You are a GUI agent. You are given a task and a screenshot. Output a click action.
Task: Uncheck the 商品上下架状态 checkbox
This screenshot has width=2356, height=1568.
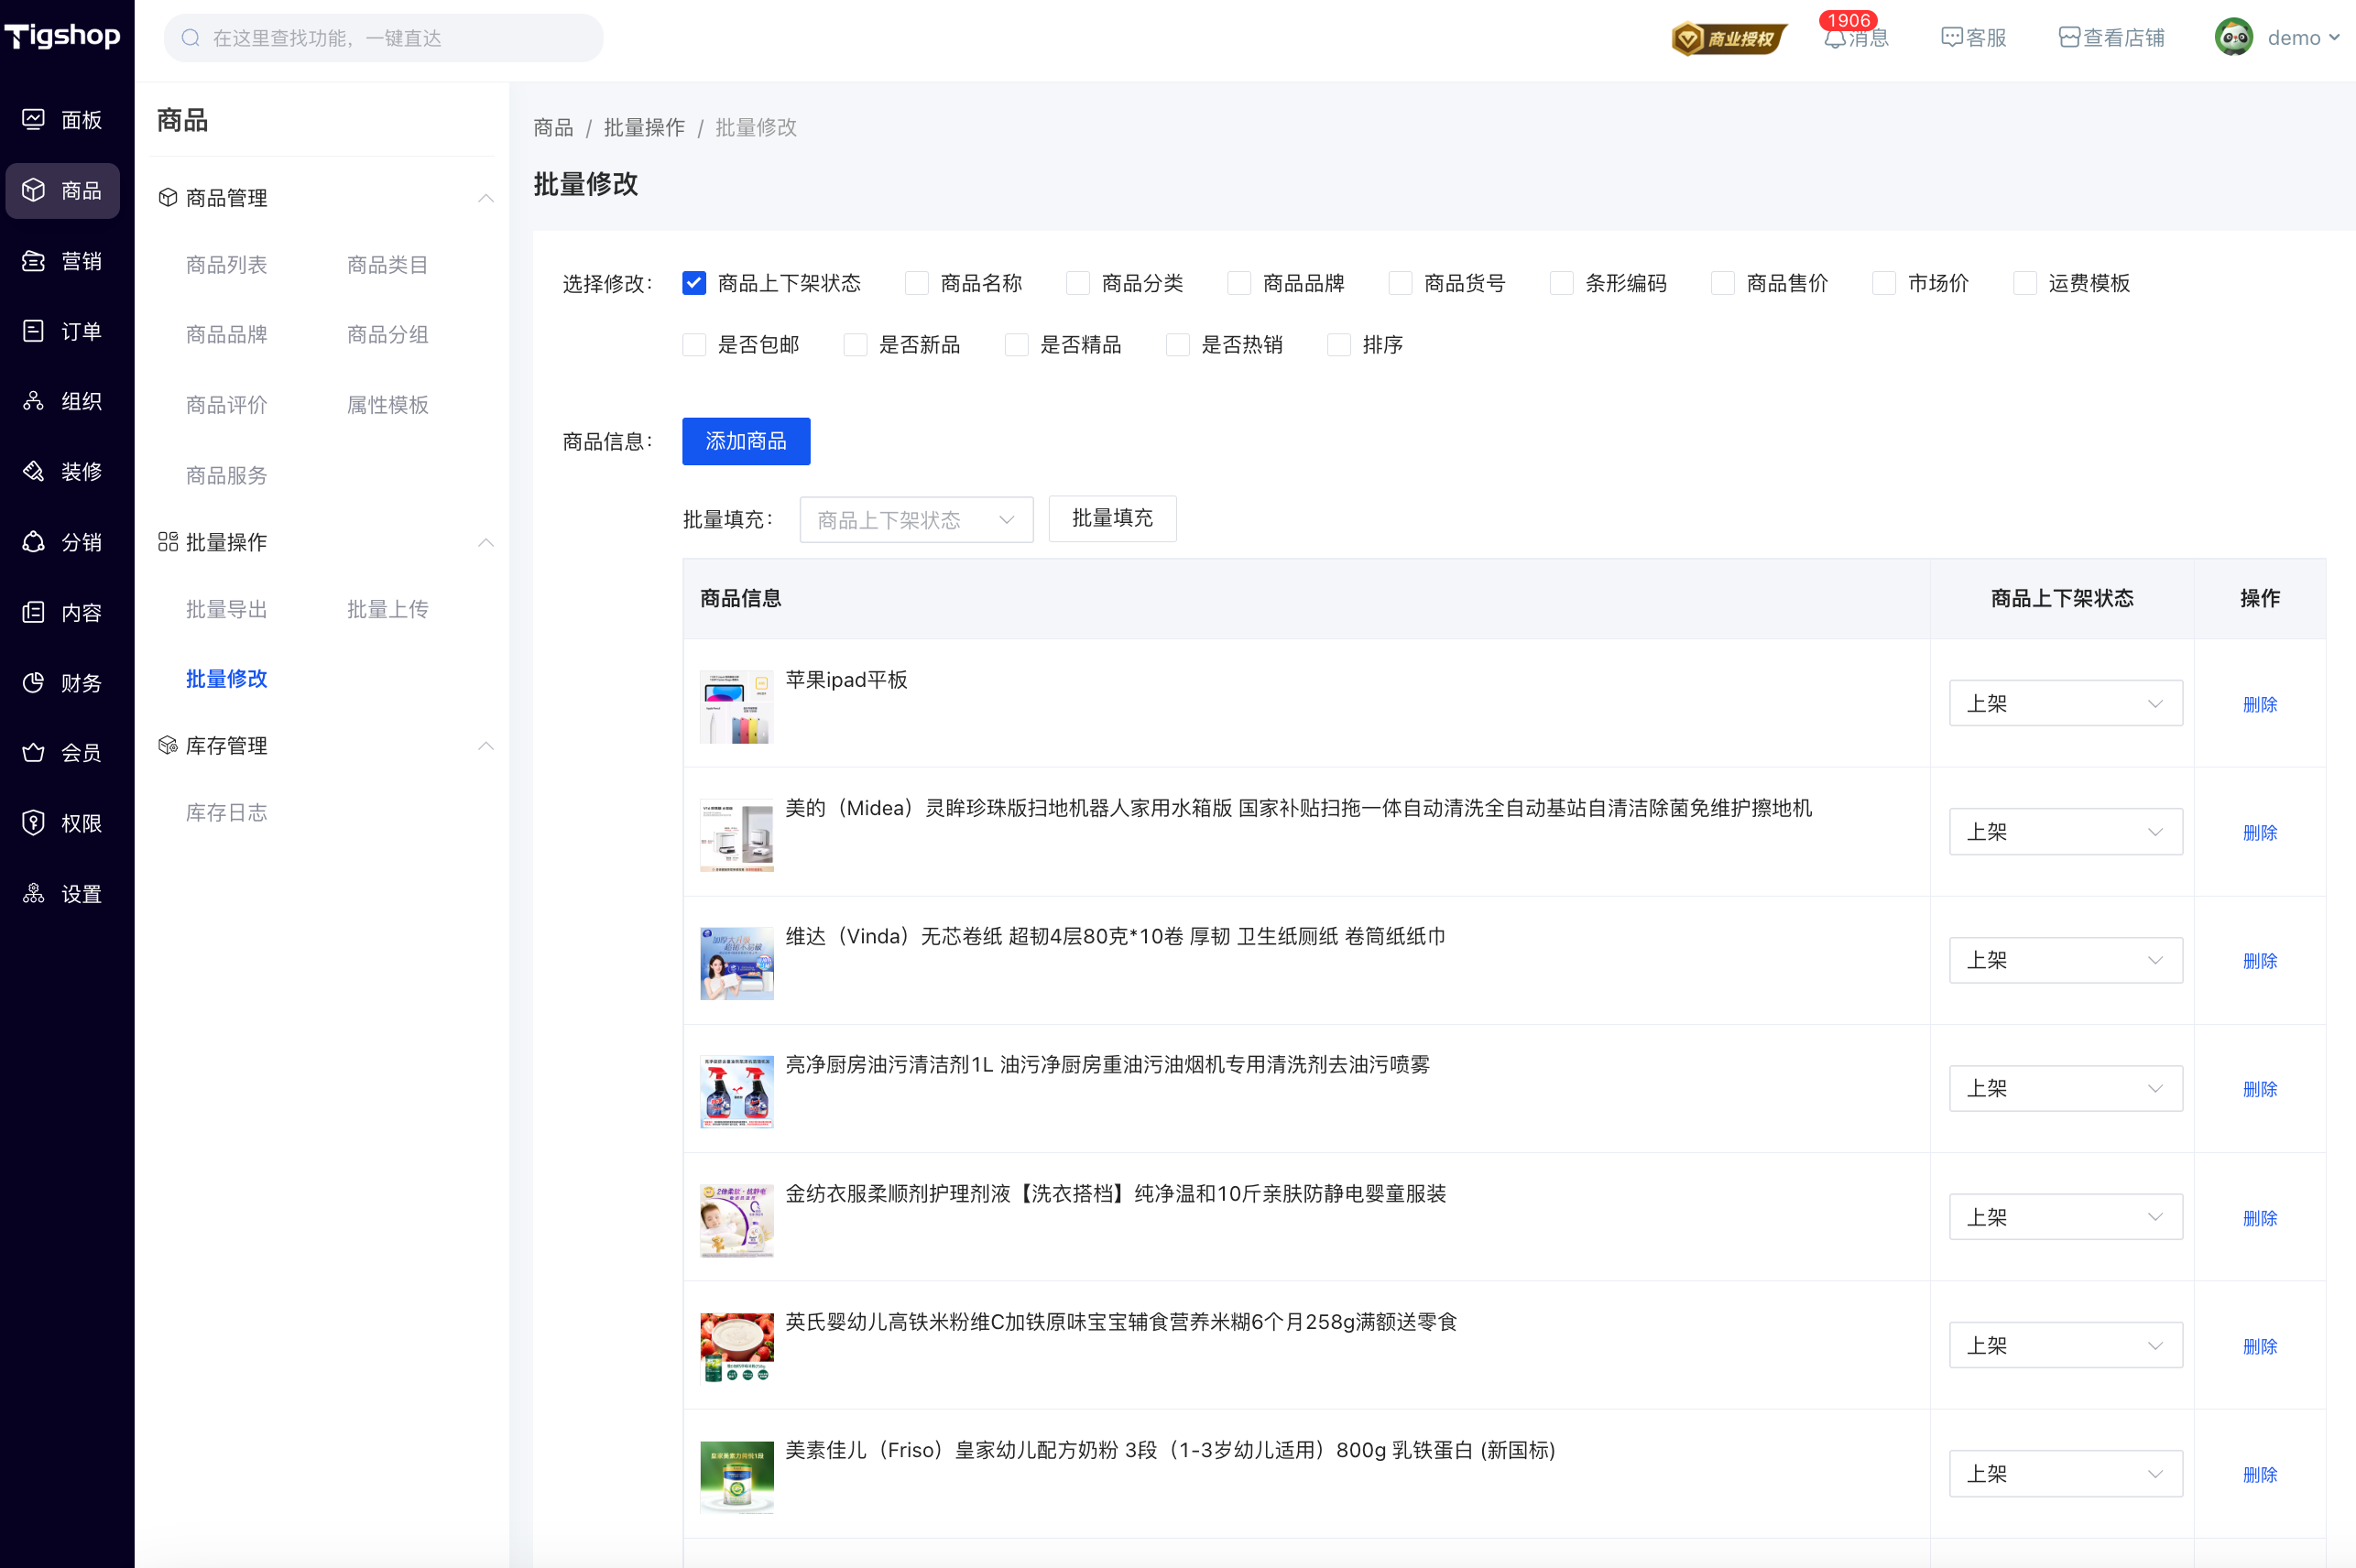point(694,283)
